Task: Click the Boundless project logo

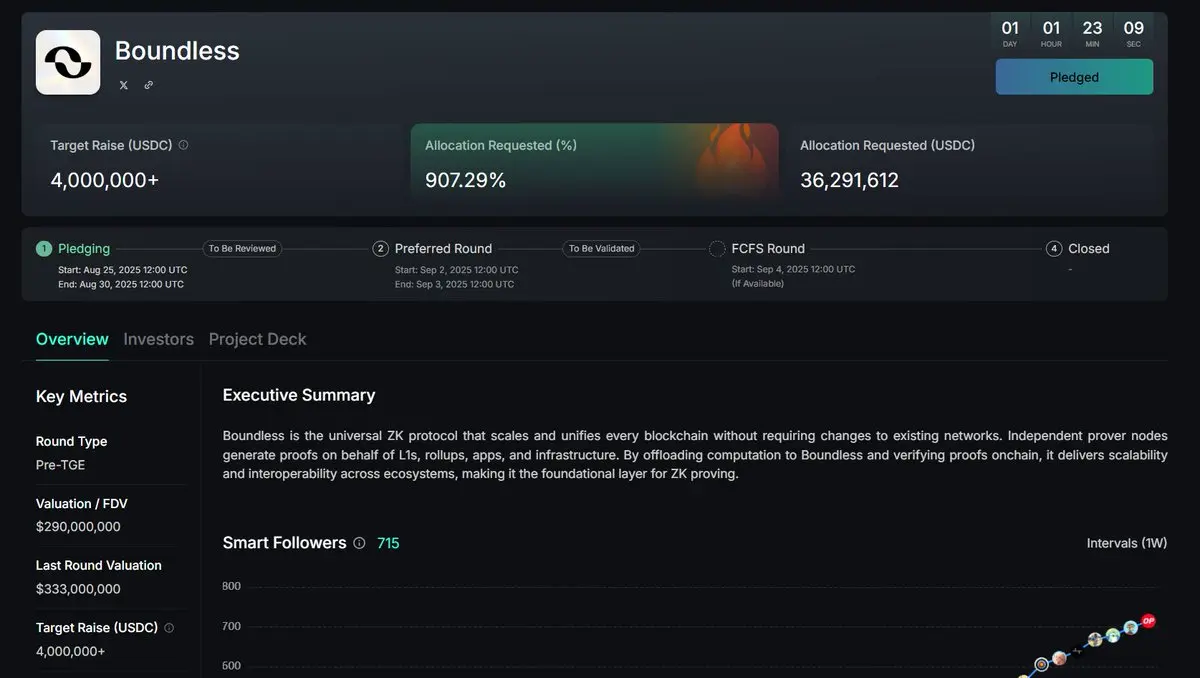Action: point(68,62)
